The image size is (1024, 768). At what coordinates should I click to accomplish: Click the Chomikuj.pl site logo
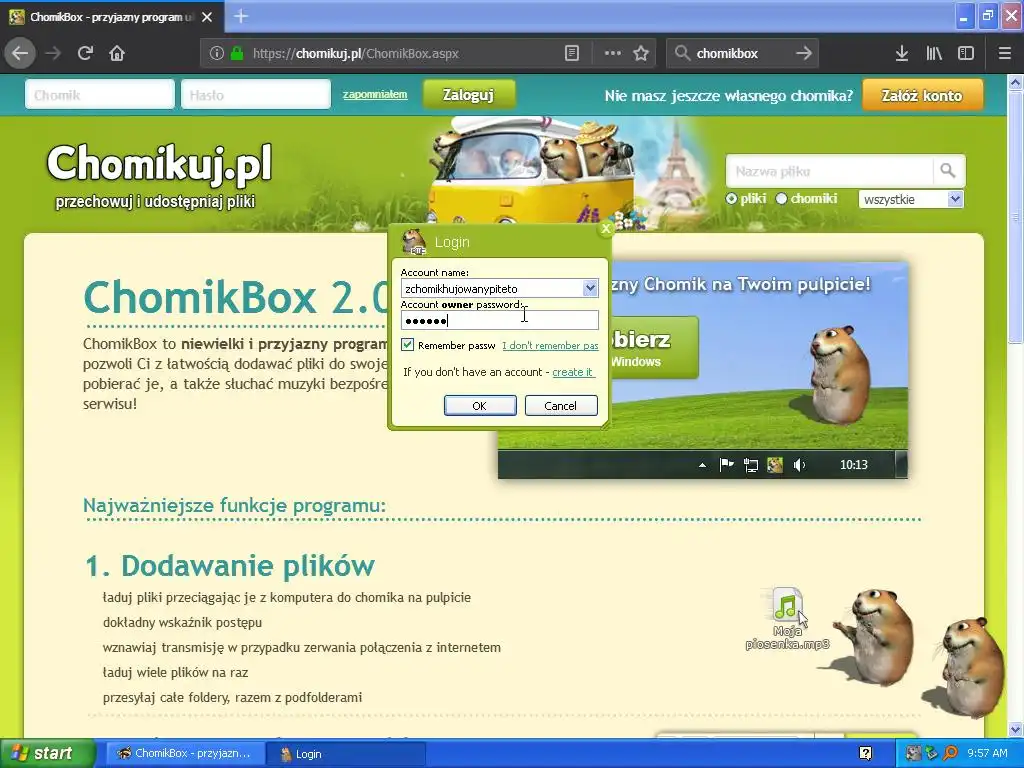(159, 163)
